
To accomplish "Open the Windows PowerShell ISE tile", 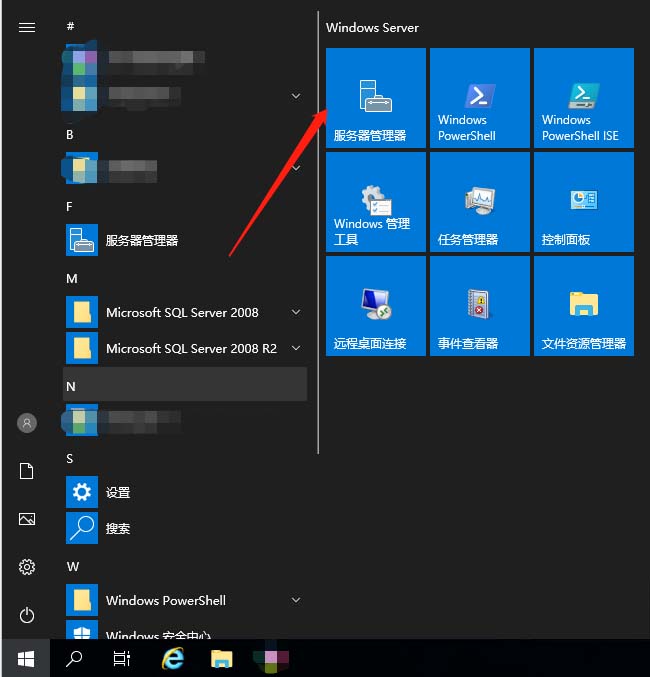I will click(584, 98).
